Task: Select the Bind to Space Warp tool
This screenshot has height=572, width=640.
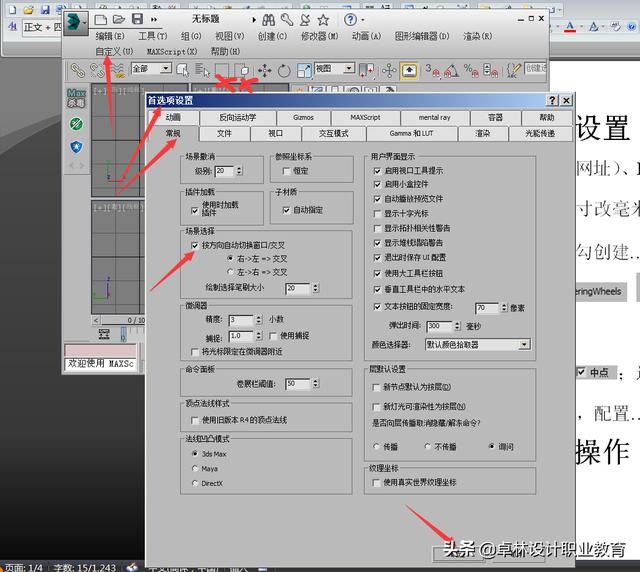Action: (x=117, y=71)
